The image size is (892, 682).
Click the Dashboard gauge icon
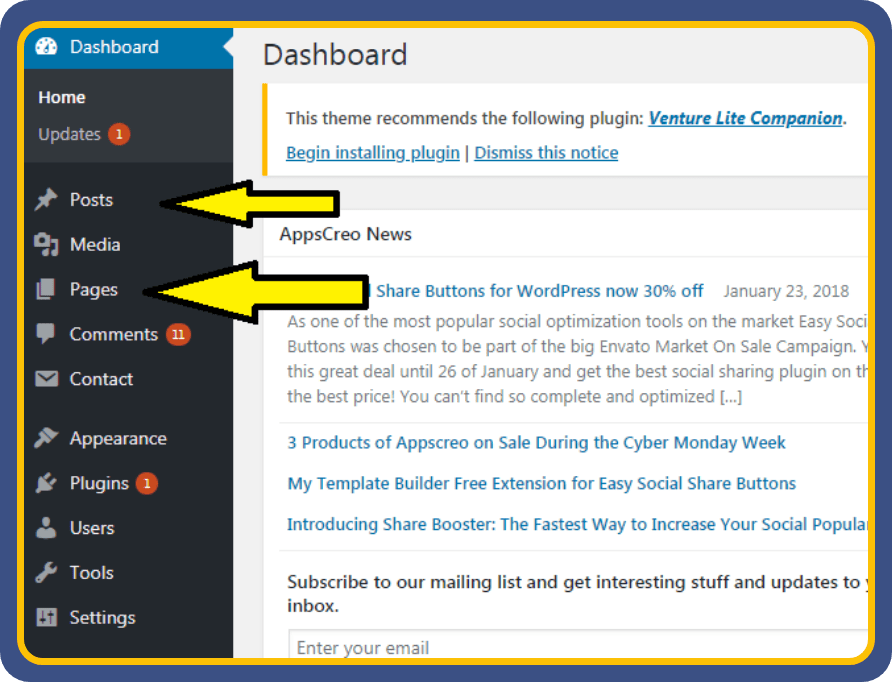coord(46,47)
